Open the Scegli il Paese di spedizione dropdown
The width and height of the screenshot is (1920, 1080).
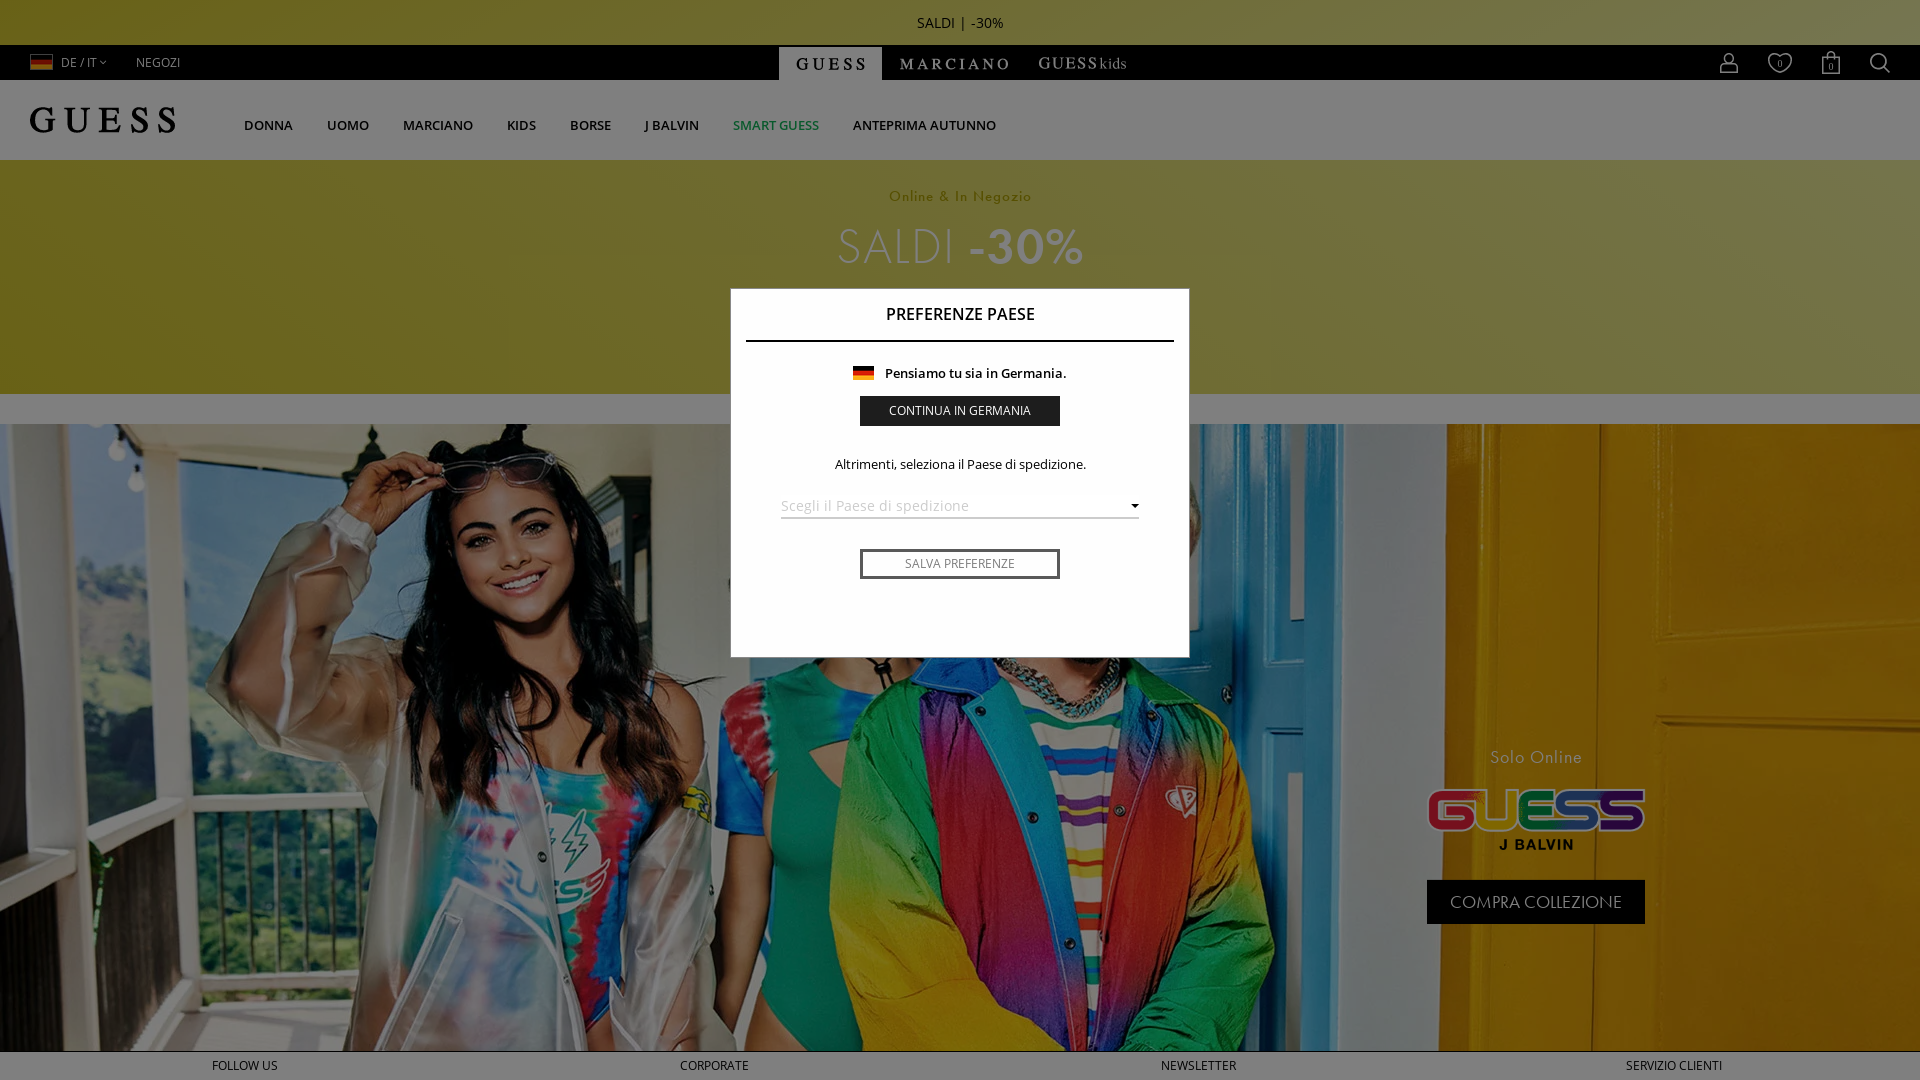click(x=959, y=506)
